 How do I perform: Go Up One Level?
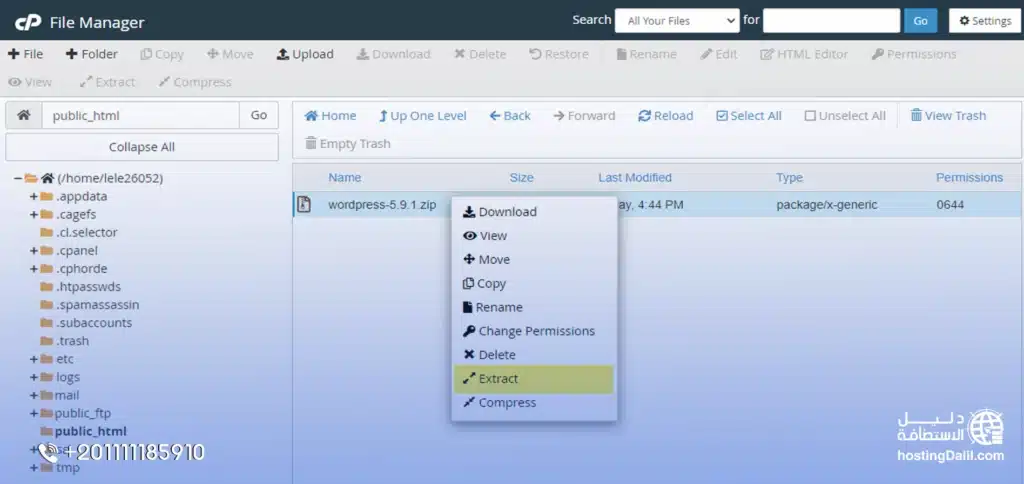click(x=423, y=116)
